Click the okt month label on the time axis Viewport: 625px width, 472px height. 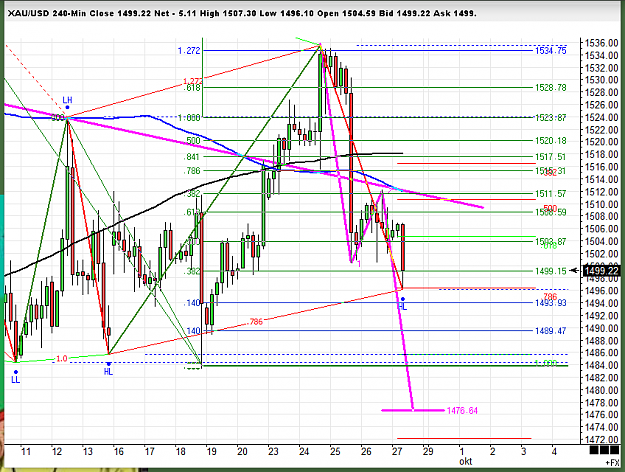466,462
